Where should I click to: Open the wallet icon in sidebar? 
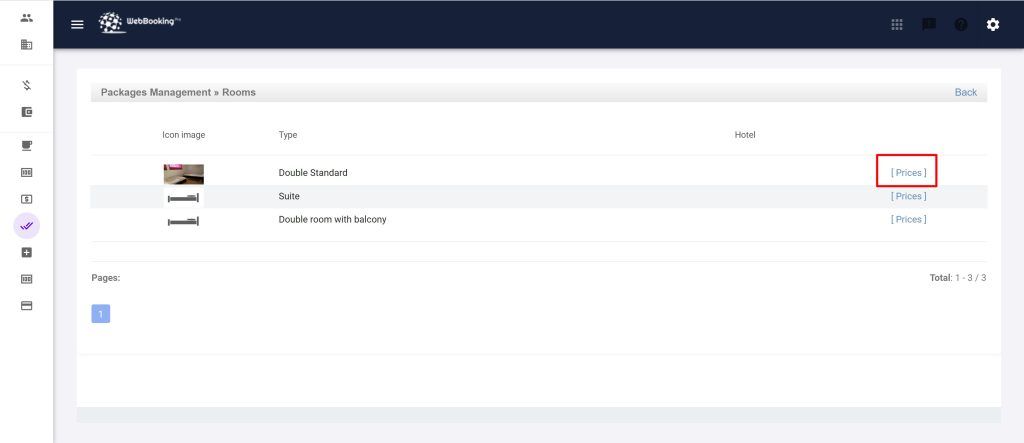coord(27,112)
